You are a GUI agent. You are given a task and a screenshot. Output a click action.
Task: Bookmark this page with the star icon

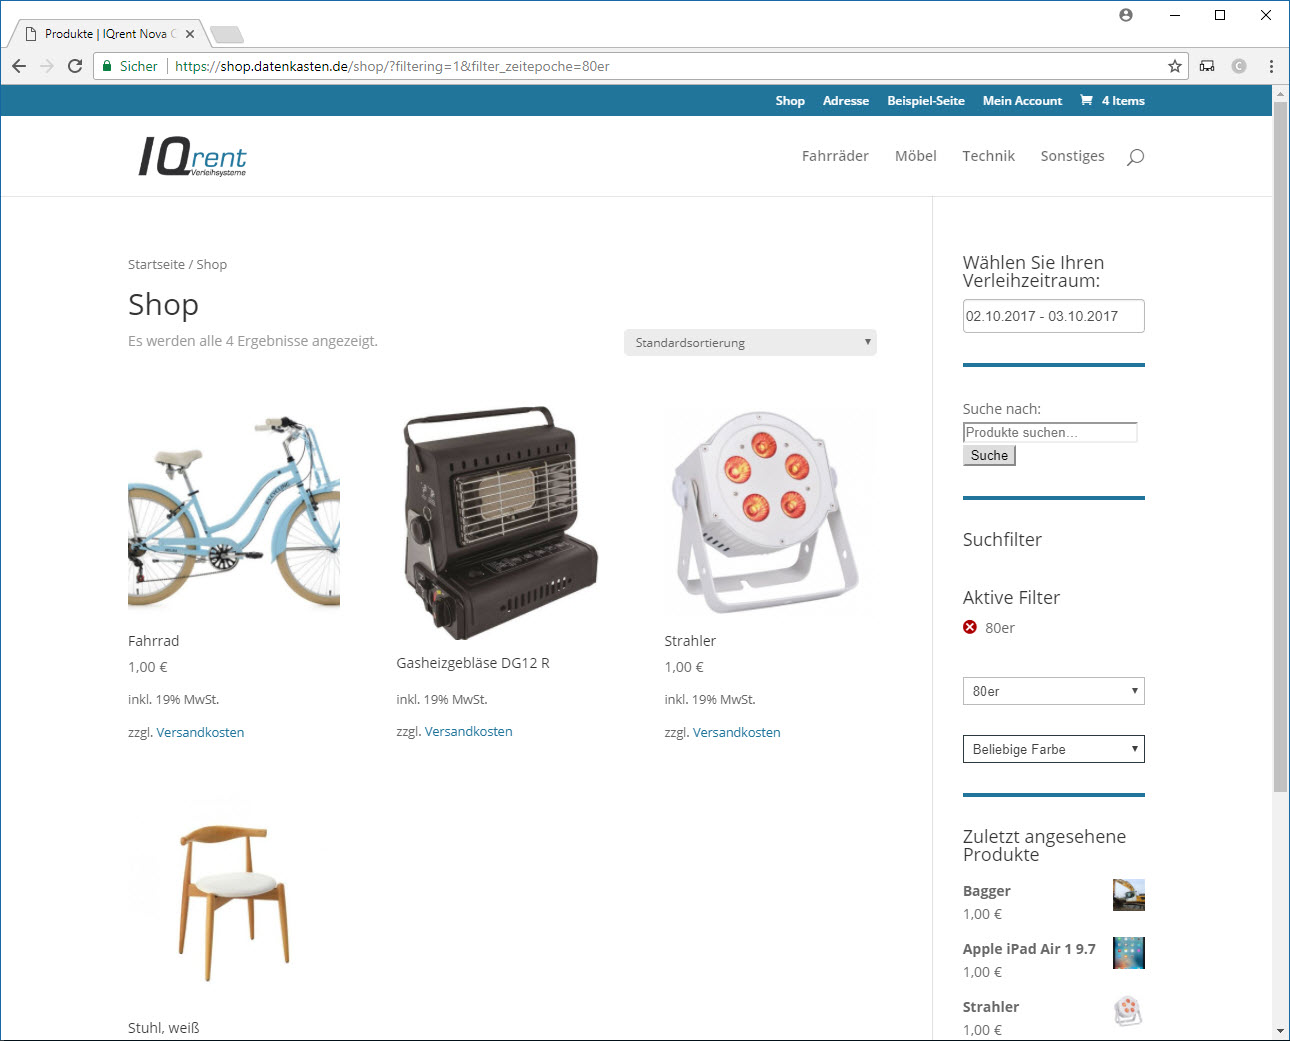[x=1175, y=66]
